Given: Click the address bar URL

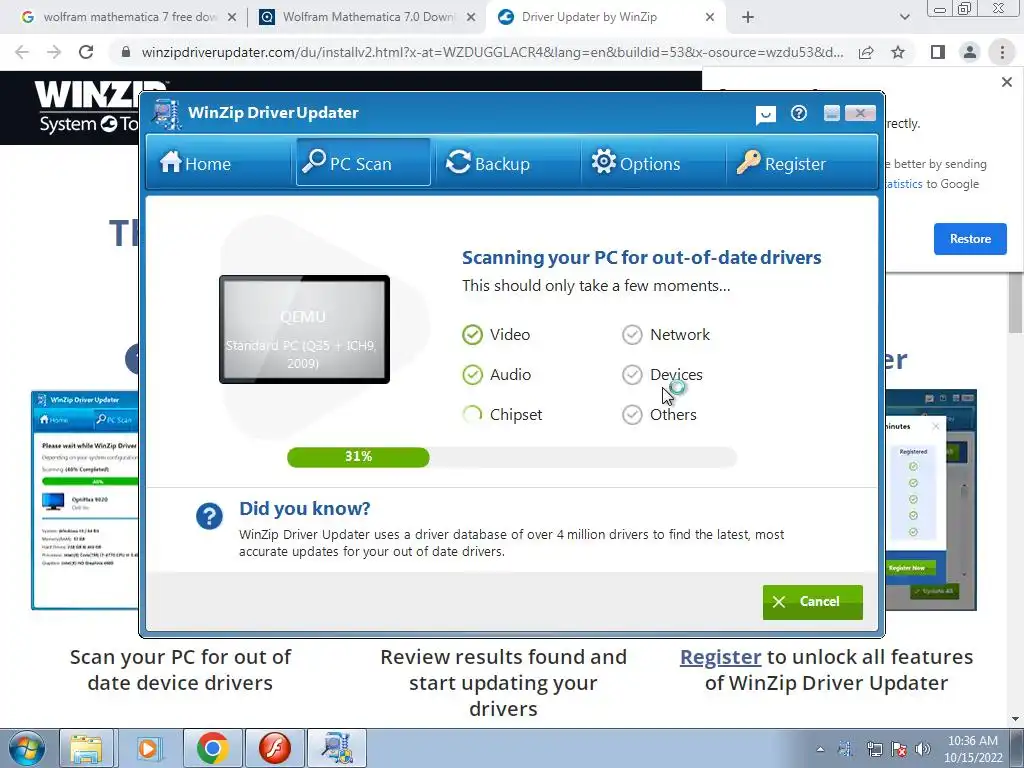Looking at the screenshot, I should click(x=492, y=52).
